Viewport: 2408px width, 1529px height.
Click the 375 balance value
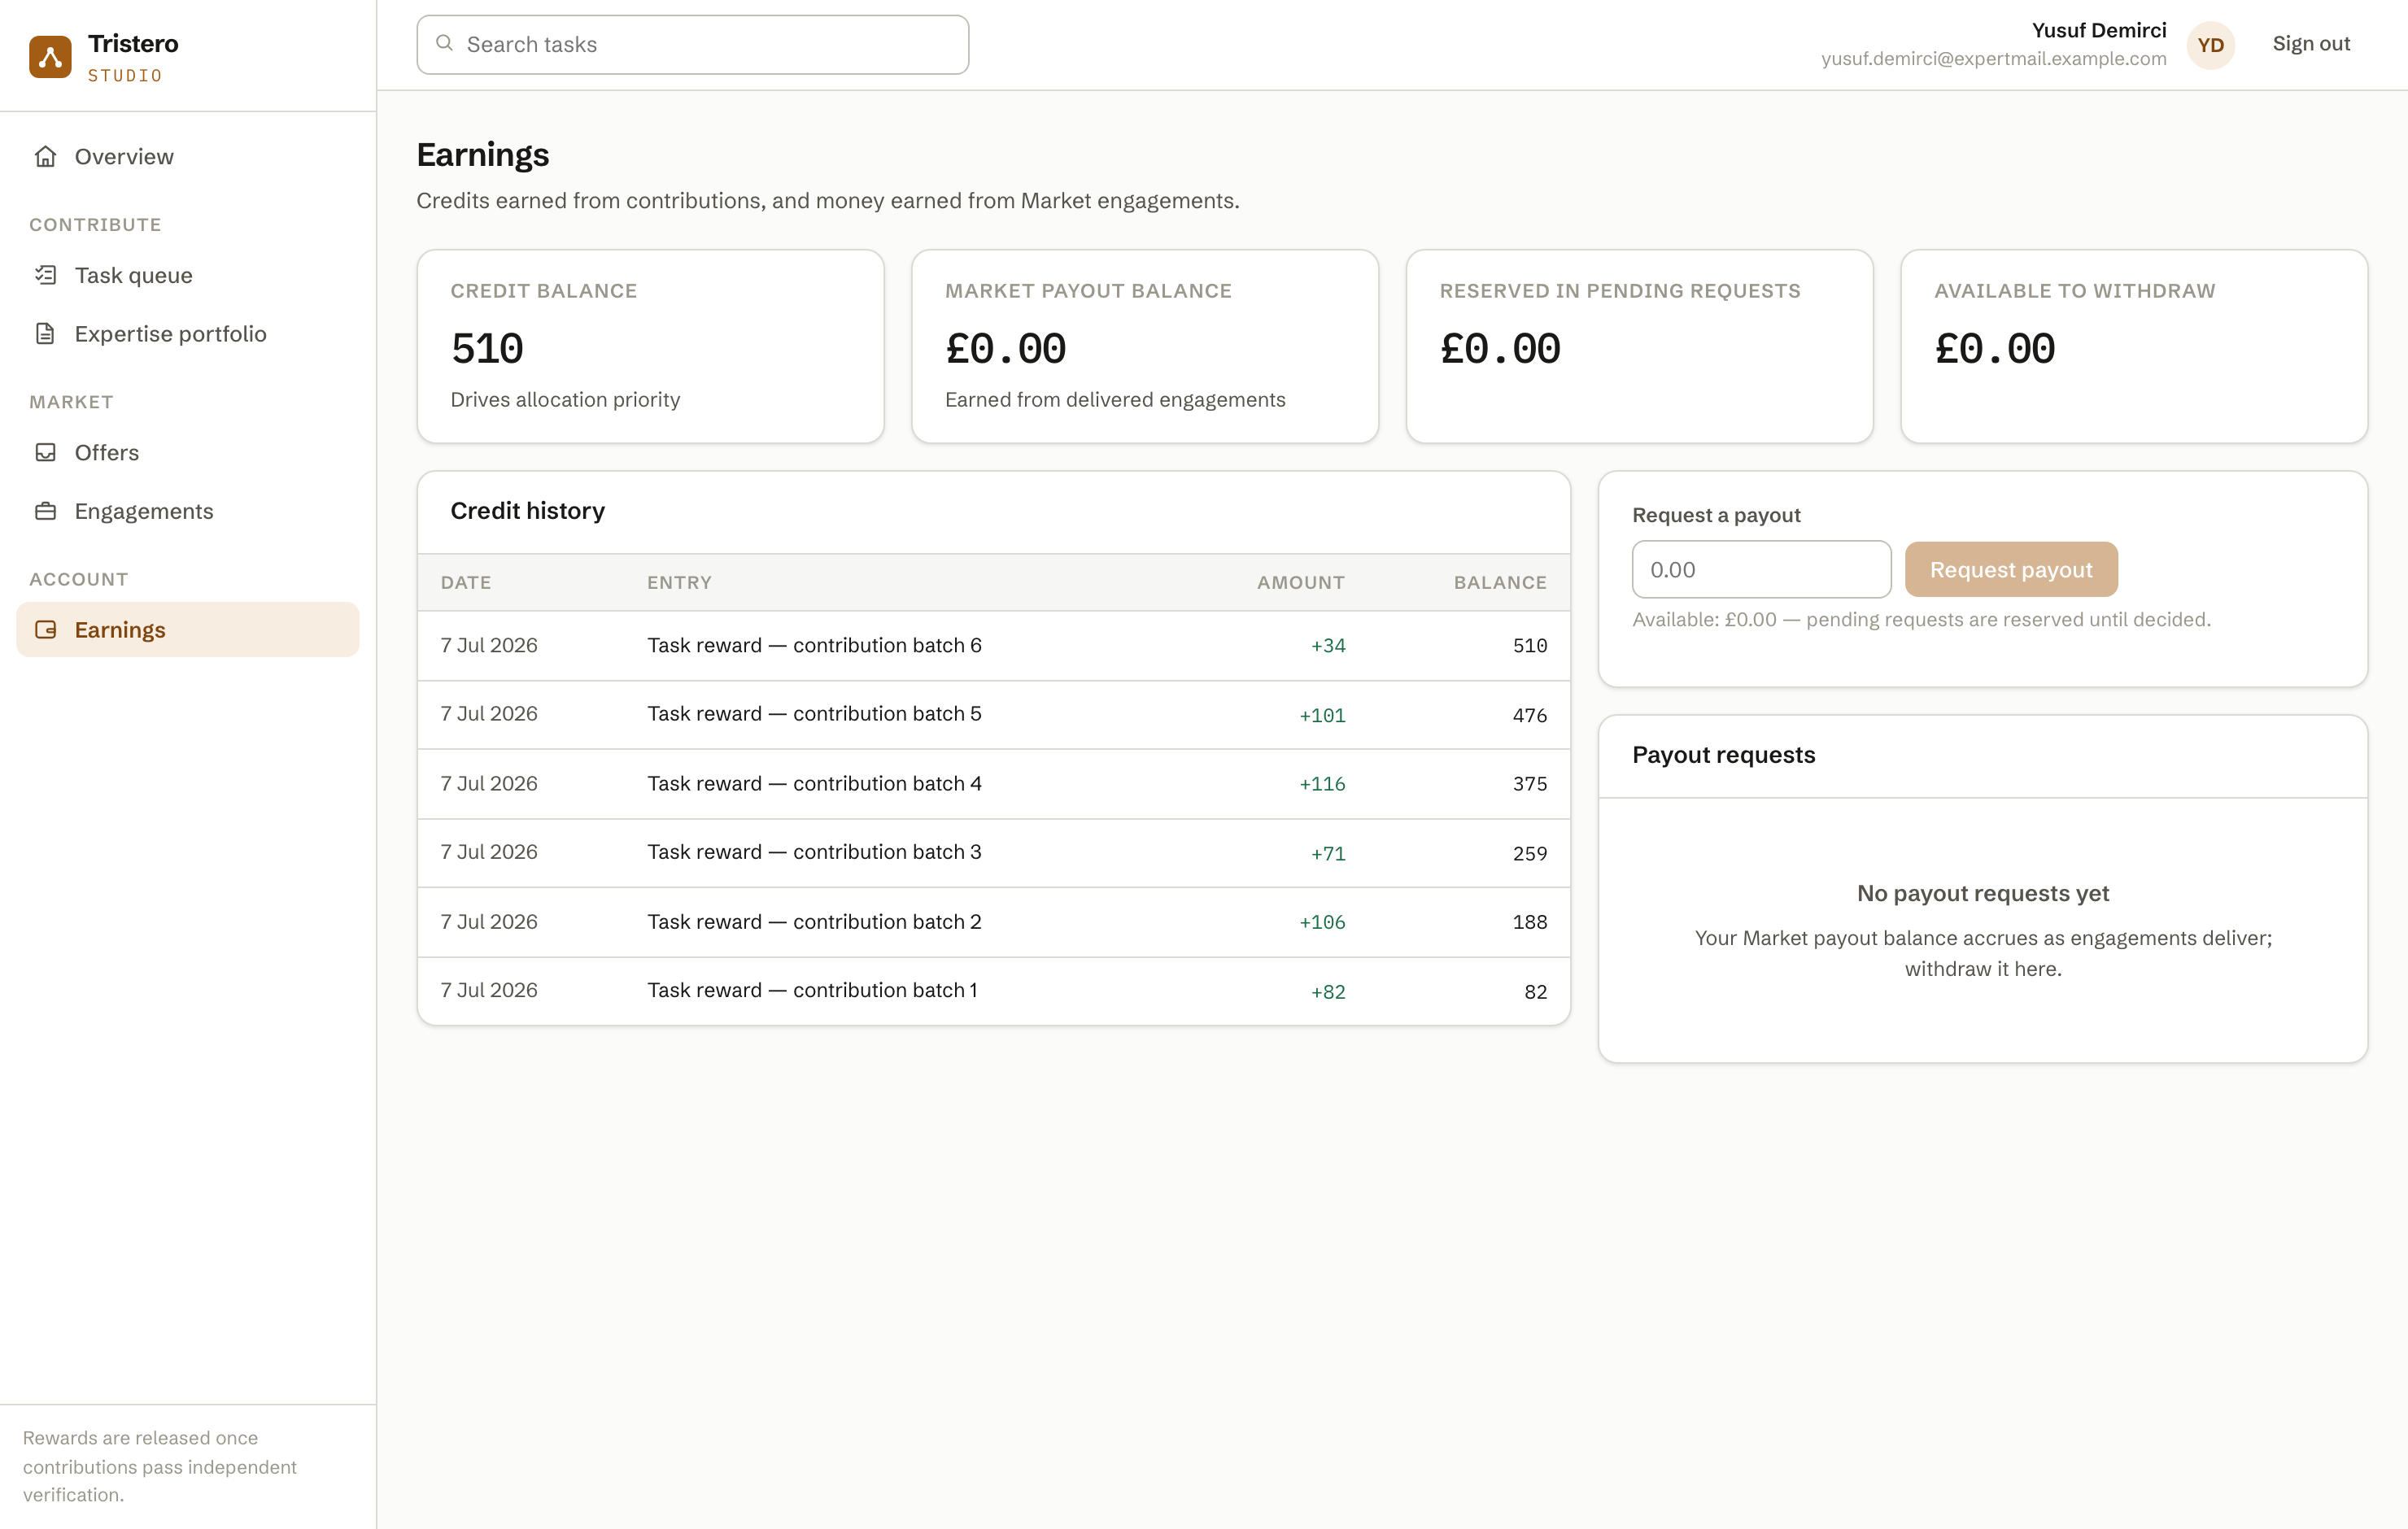click(1529, 784)
